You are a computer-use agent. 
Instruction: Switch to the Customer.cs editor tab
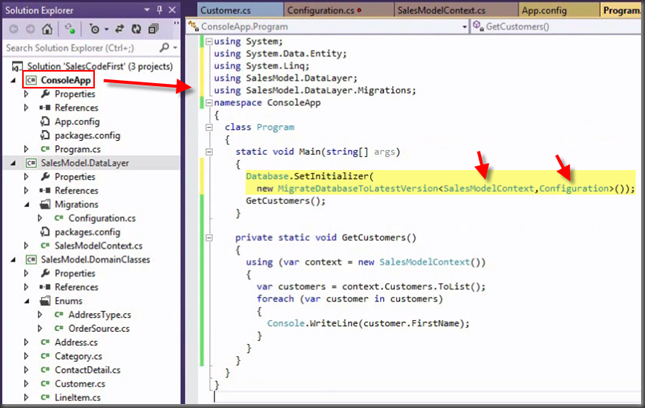click(x=240, y=10)
